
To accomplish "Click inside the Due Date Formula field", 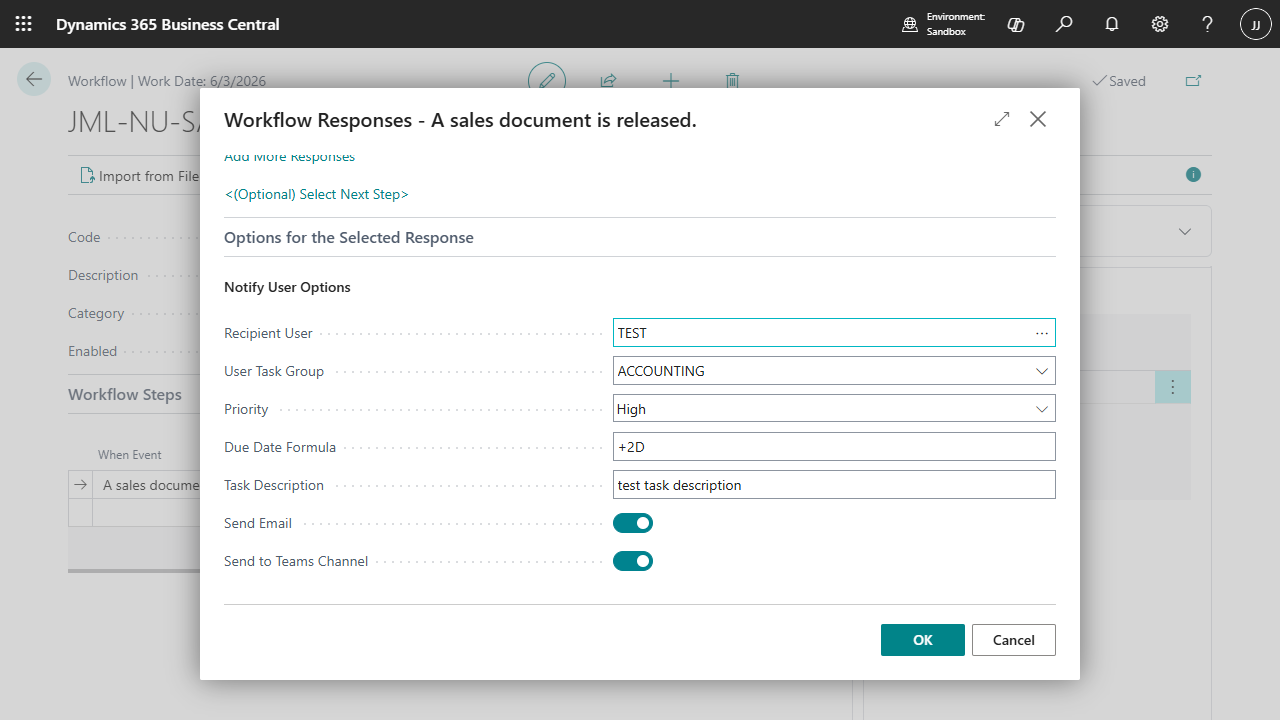I will coord(834,446).
